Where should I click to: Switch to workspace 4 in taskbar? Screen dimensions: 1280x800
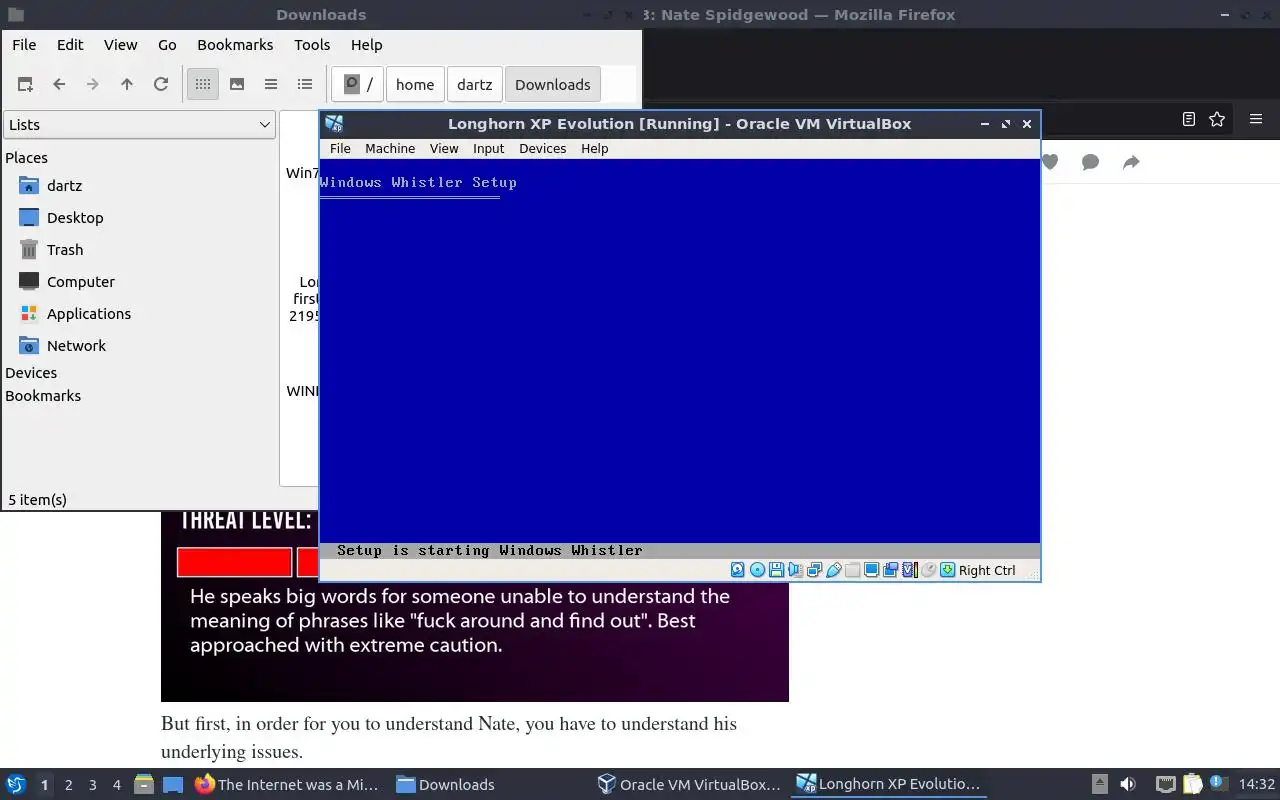coord(117,785)
